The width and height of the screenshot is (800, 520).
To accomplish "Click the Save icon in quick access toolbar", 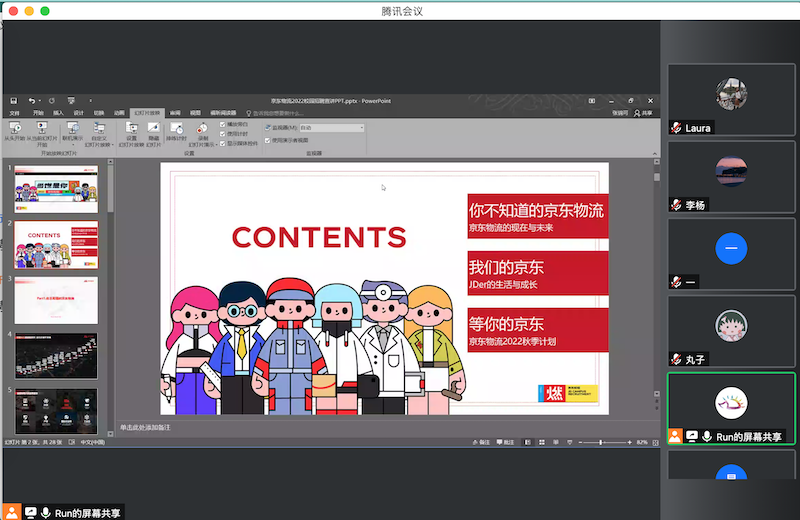I will (x=13, y=101).
